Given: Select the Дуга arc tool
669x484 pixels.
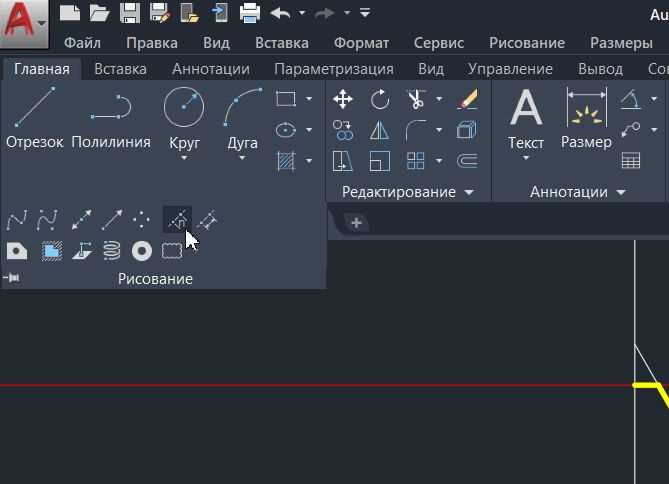Looking at the screenshot, I should 242,117.
